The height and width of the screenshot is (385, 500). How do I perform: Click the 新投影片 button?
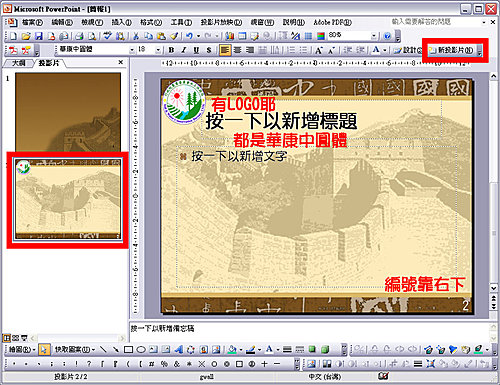pyautogui.click(x=452, y=50)
